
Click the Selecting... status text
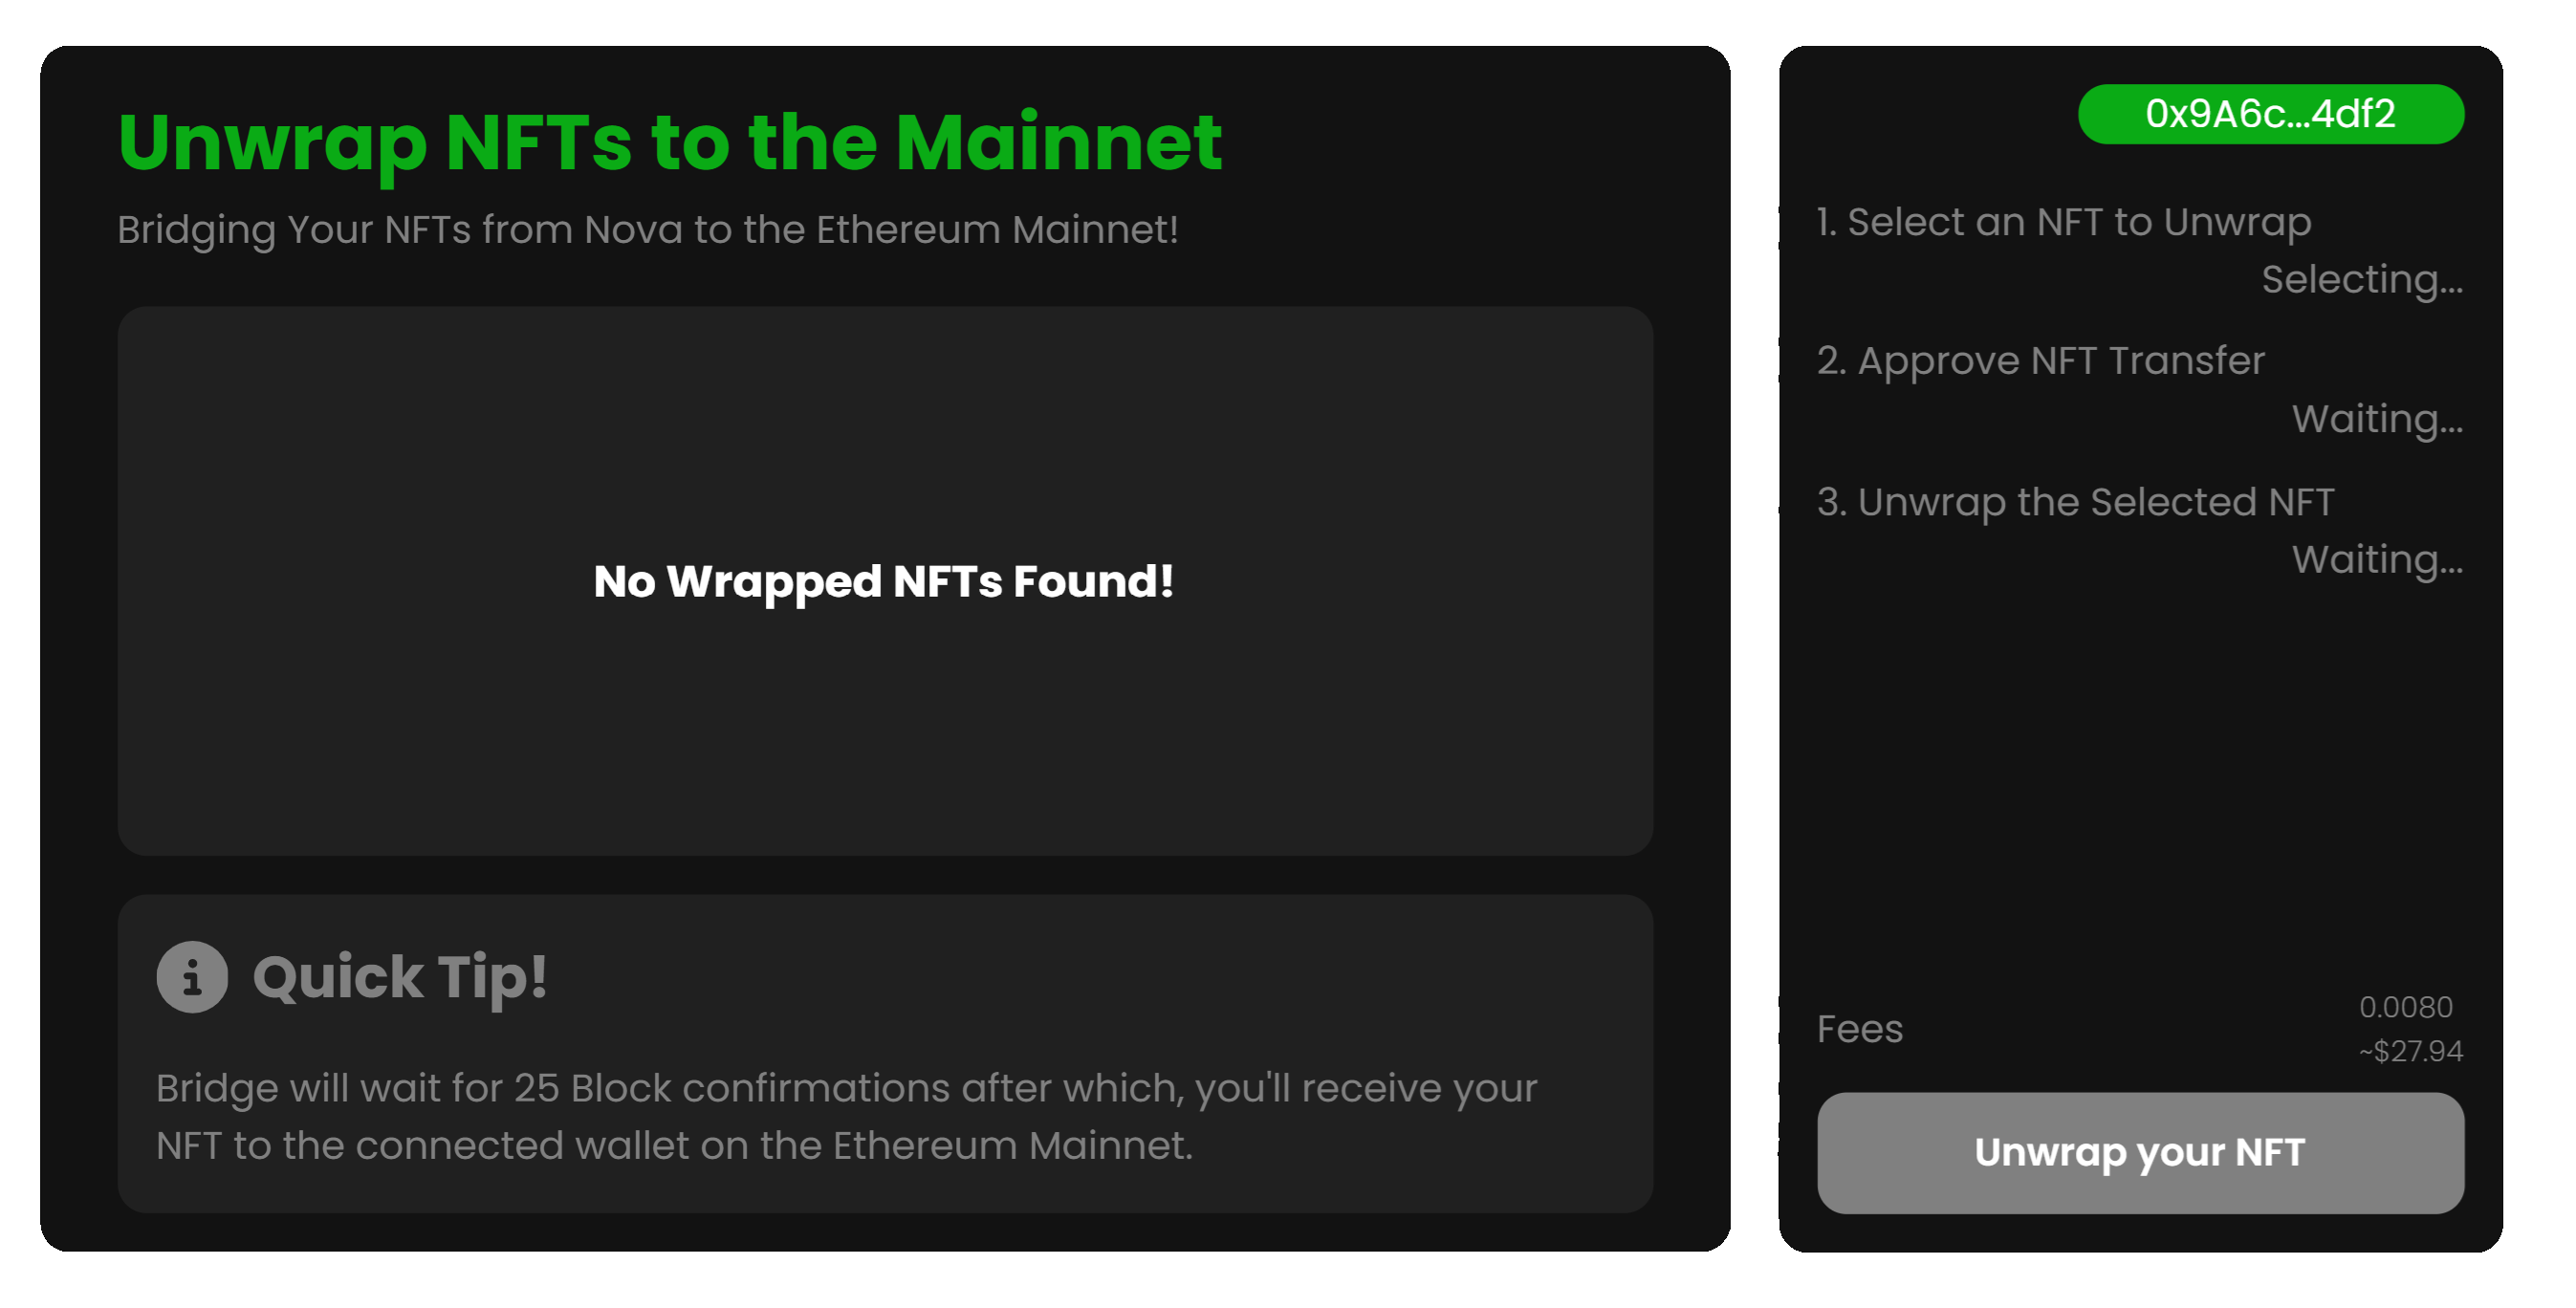(2362, 280)
